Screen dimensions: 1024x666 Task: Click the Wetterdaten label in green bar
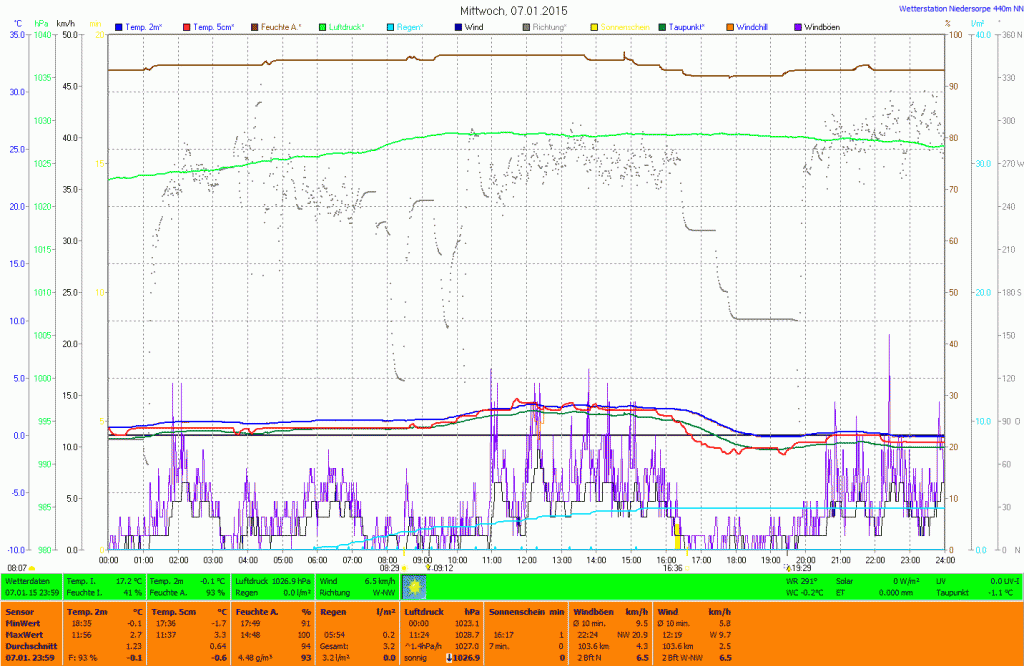click(x=26, y=580)
